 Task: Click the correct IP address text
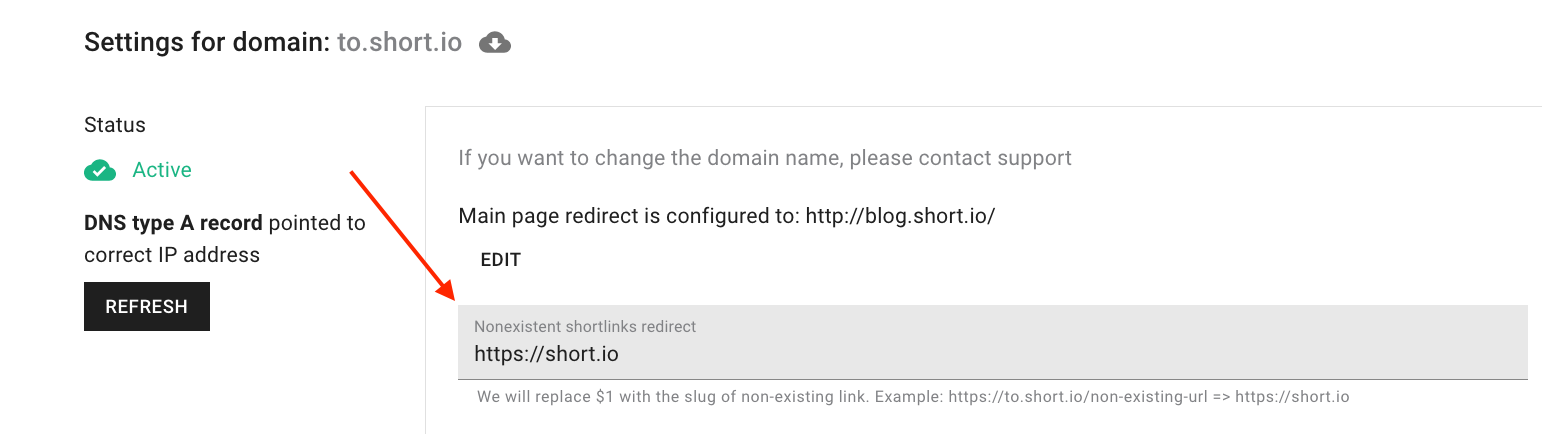pos(172,255)
